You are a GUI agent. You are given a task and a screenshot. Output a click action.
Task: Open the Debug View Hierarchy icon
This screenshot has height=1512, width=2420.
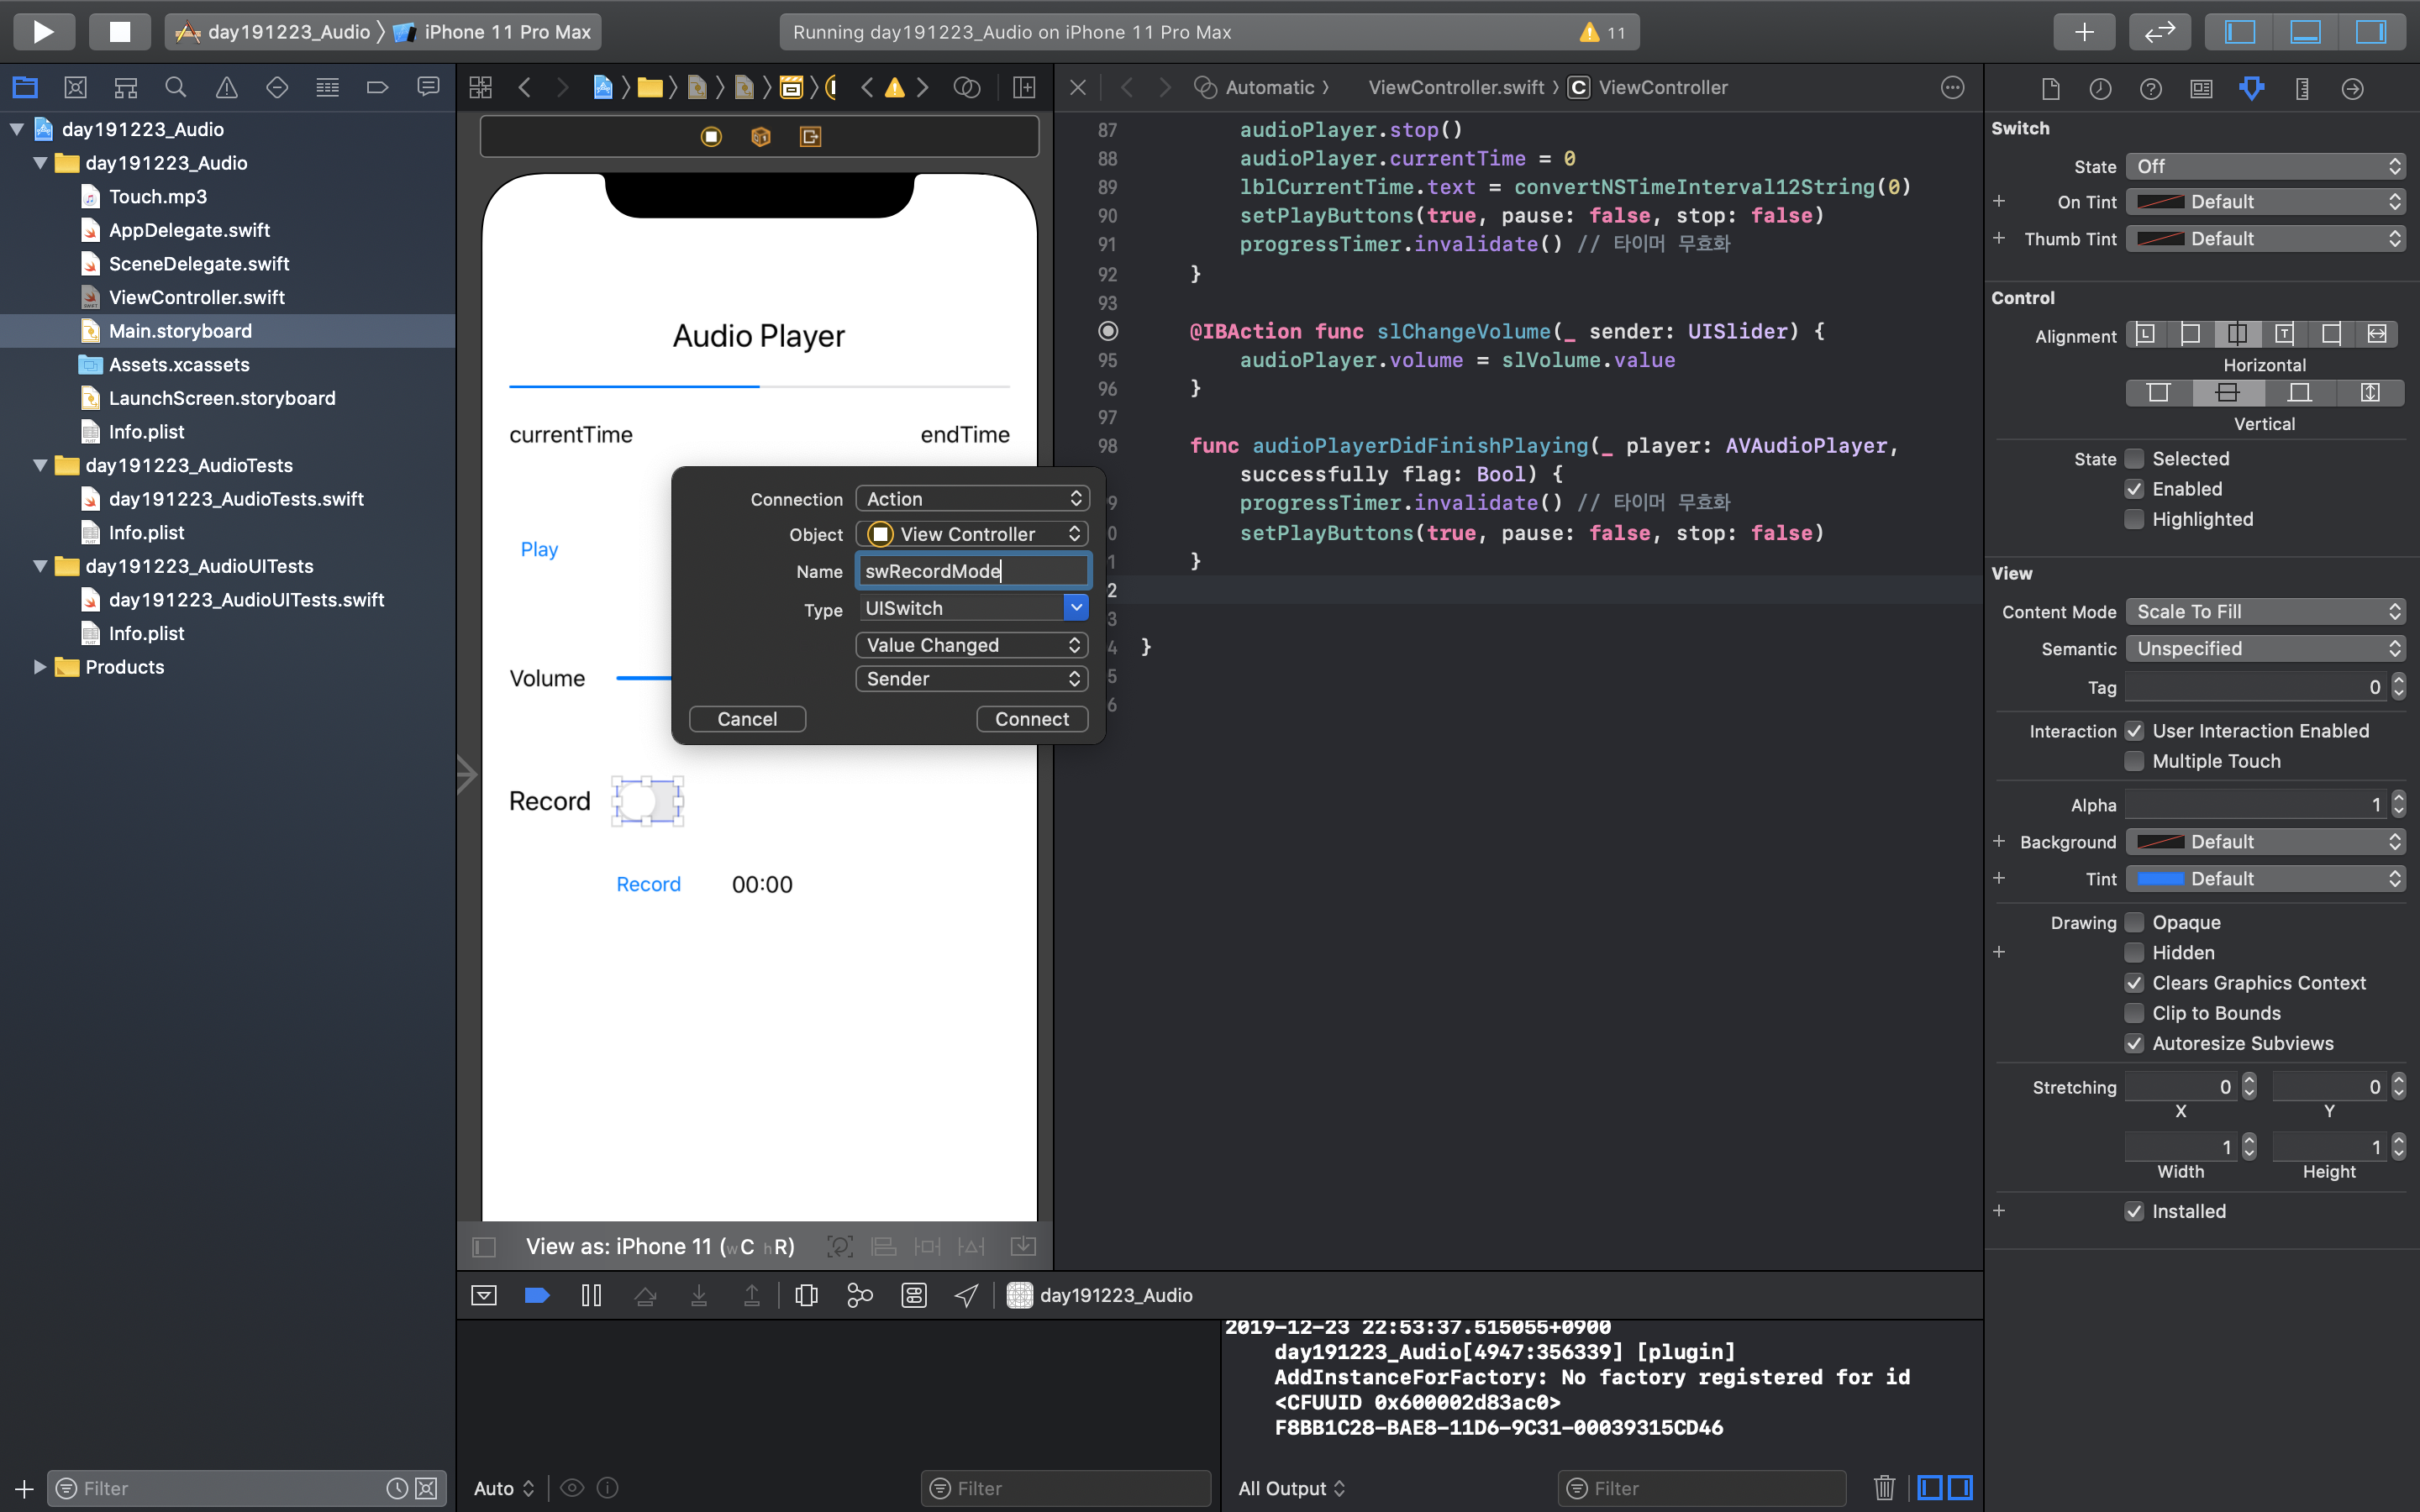coord(806,1296)
